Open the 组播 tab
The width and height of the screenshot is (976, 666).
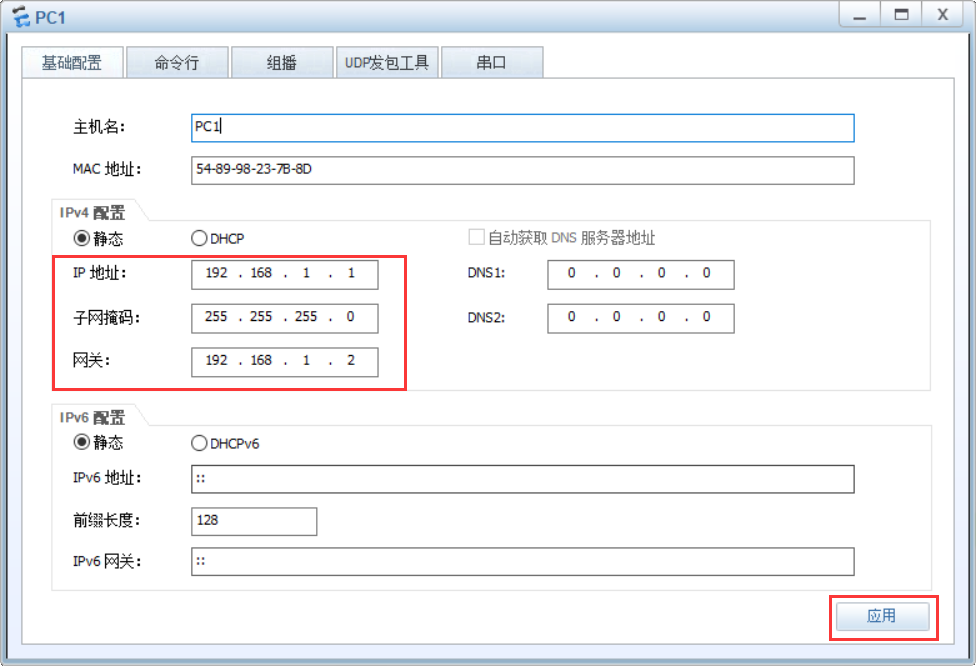tap(282, 62)
